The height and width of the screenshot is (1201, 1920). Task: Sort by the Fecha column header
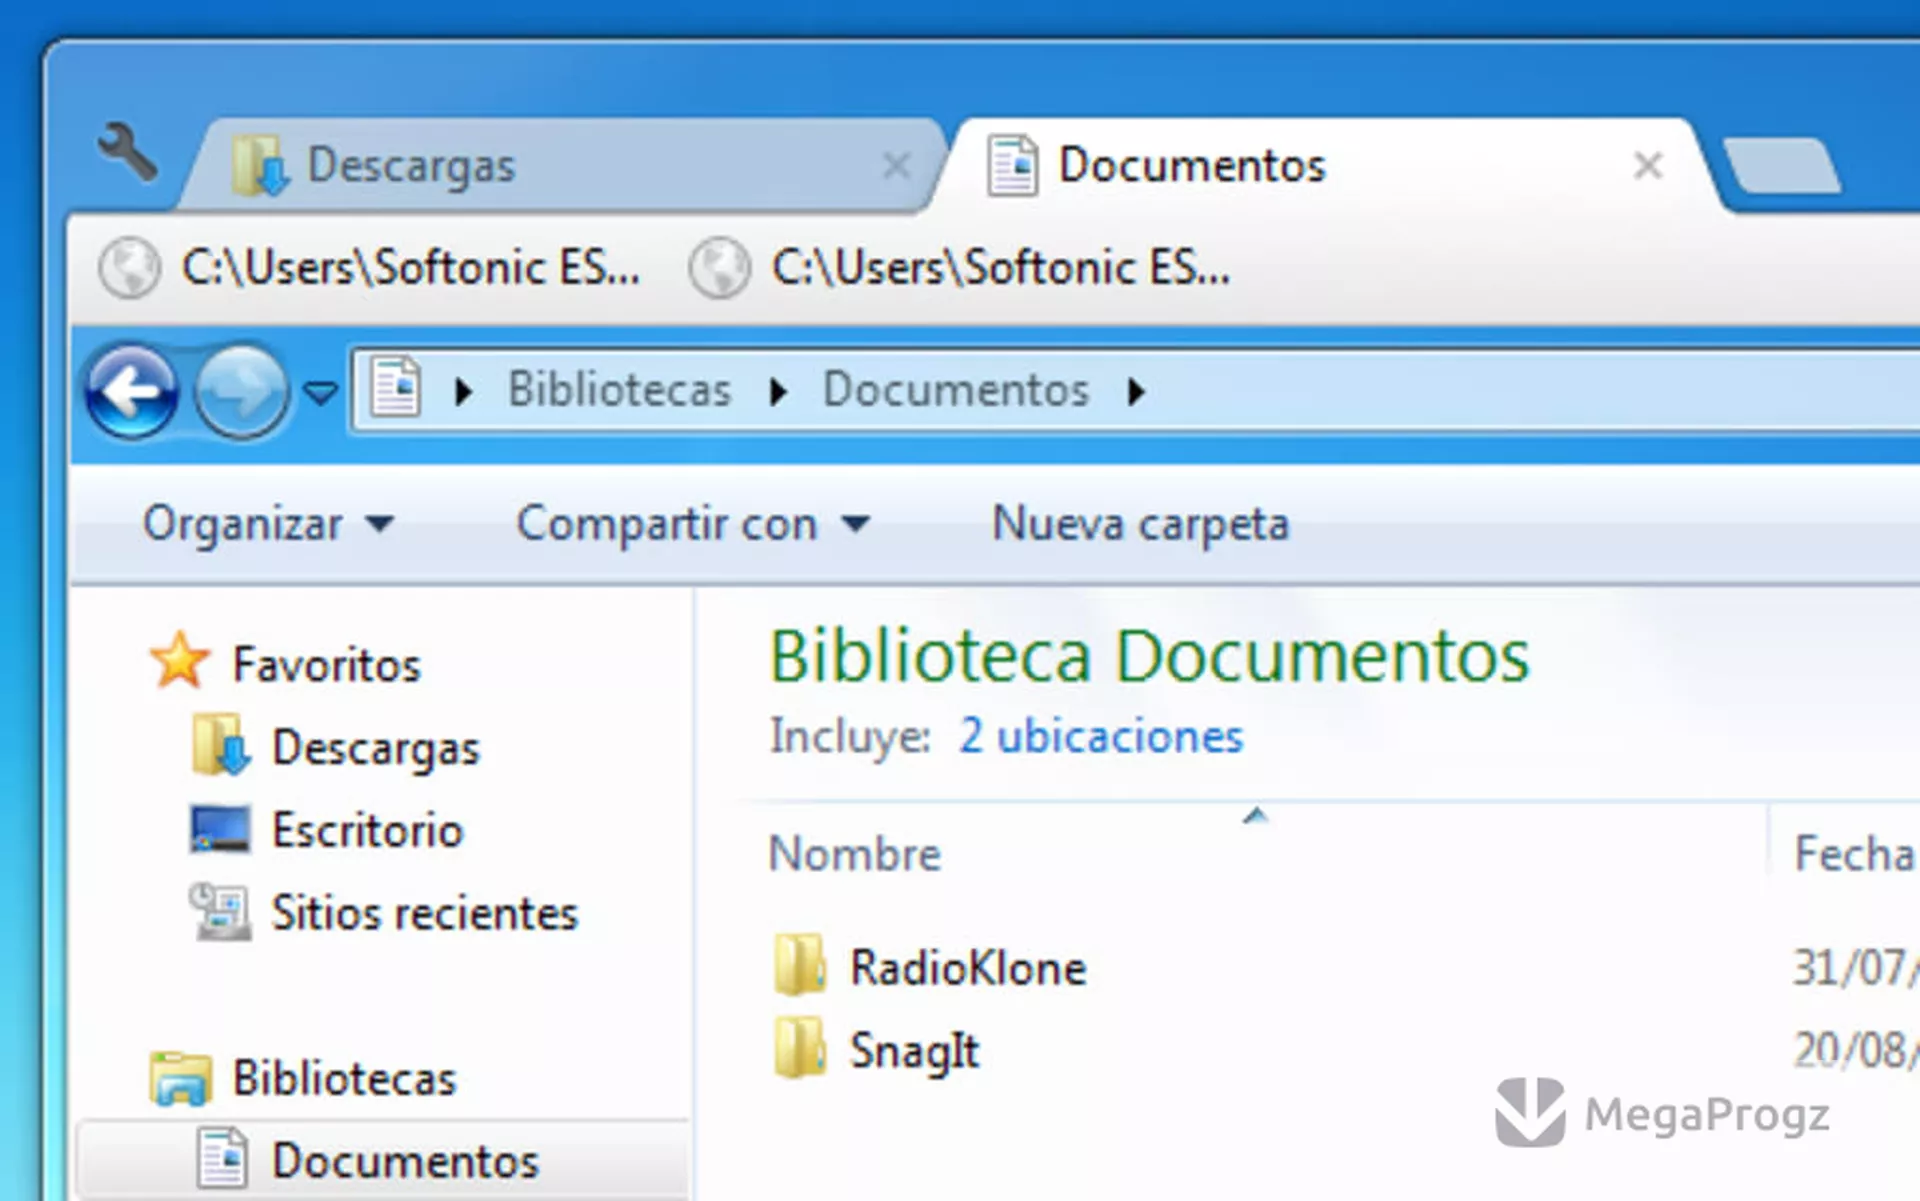pos(1855,855)
